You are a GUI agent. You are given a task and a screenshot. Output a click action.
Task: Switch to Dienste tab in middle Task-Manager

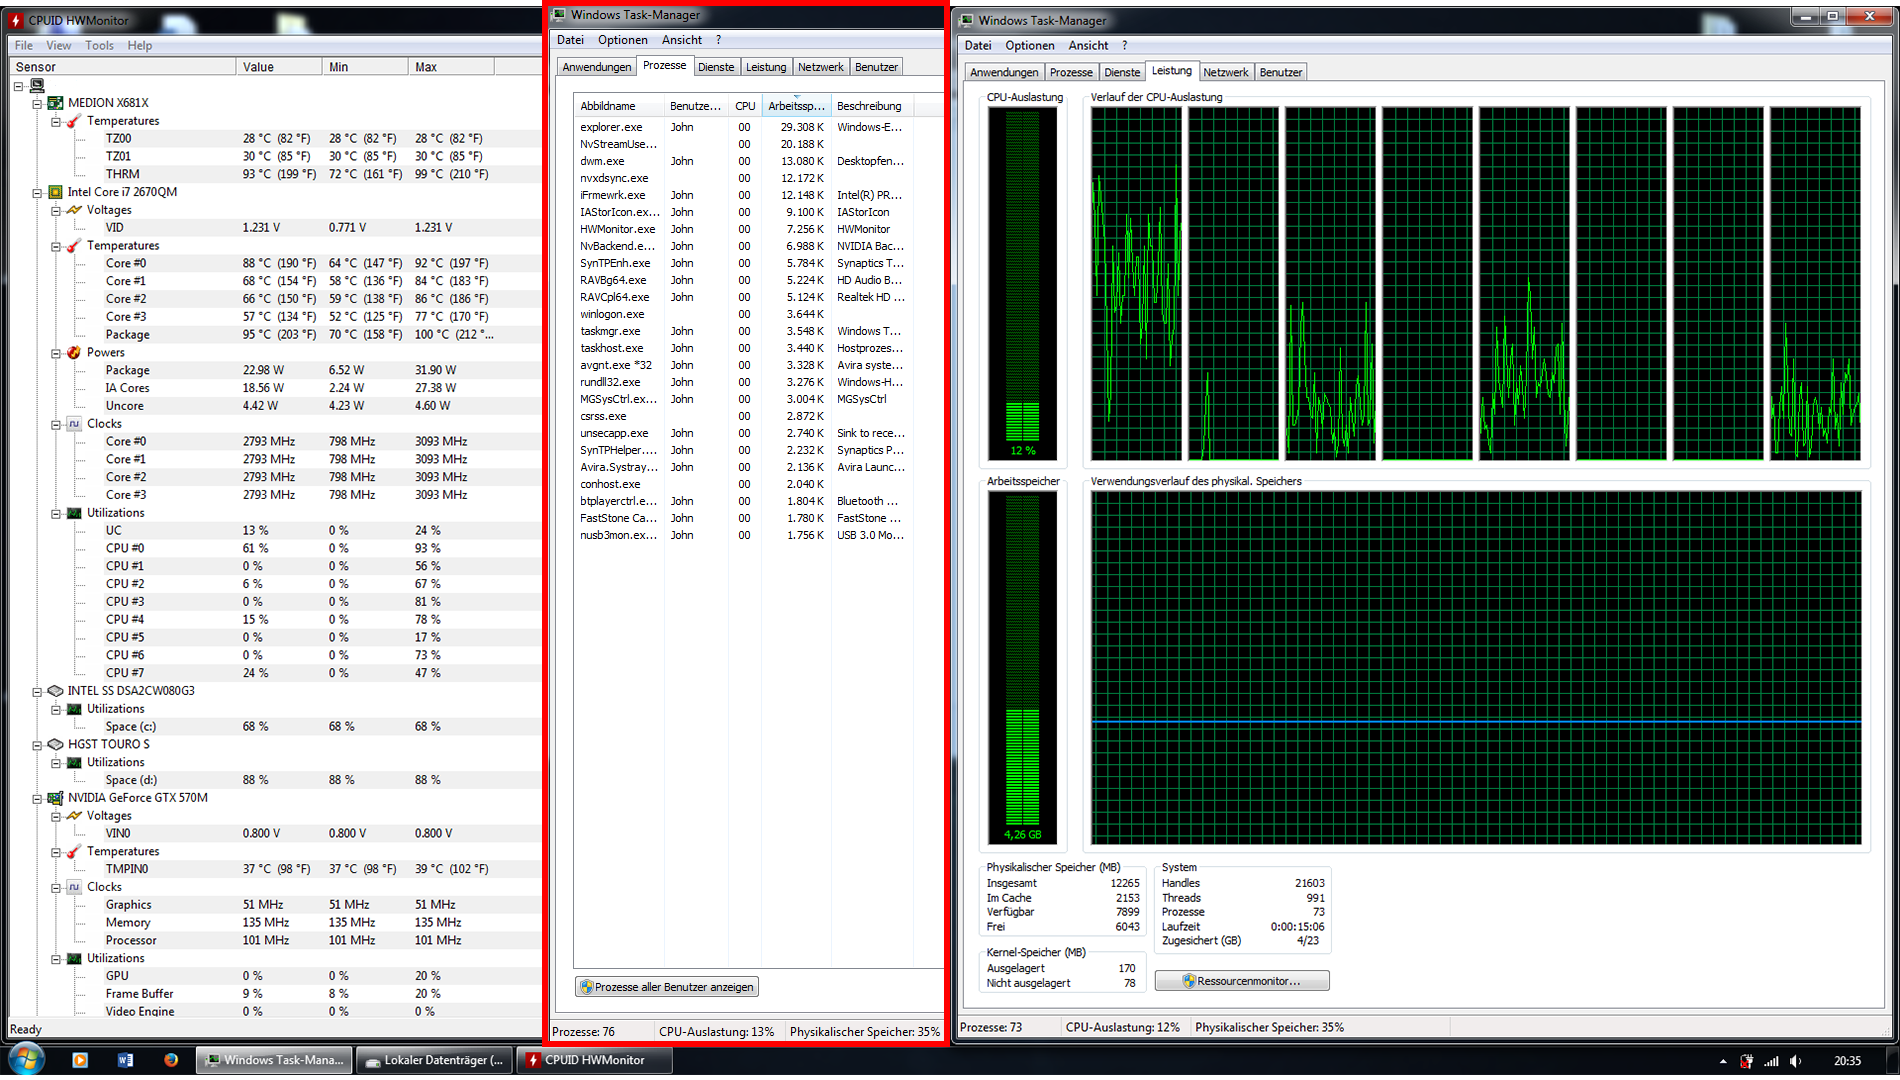[x=716, y=67]
